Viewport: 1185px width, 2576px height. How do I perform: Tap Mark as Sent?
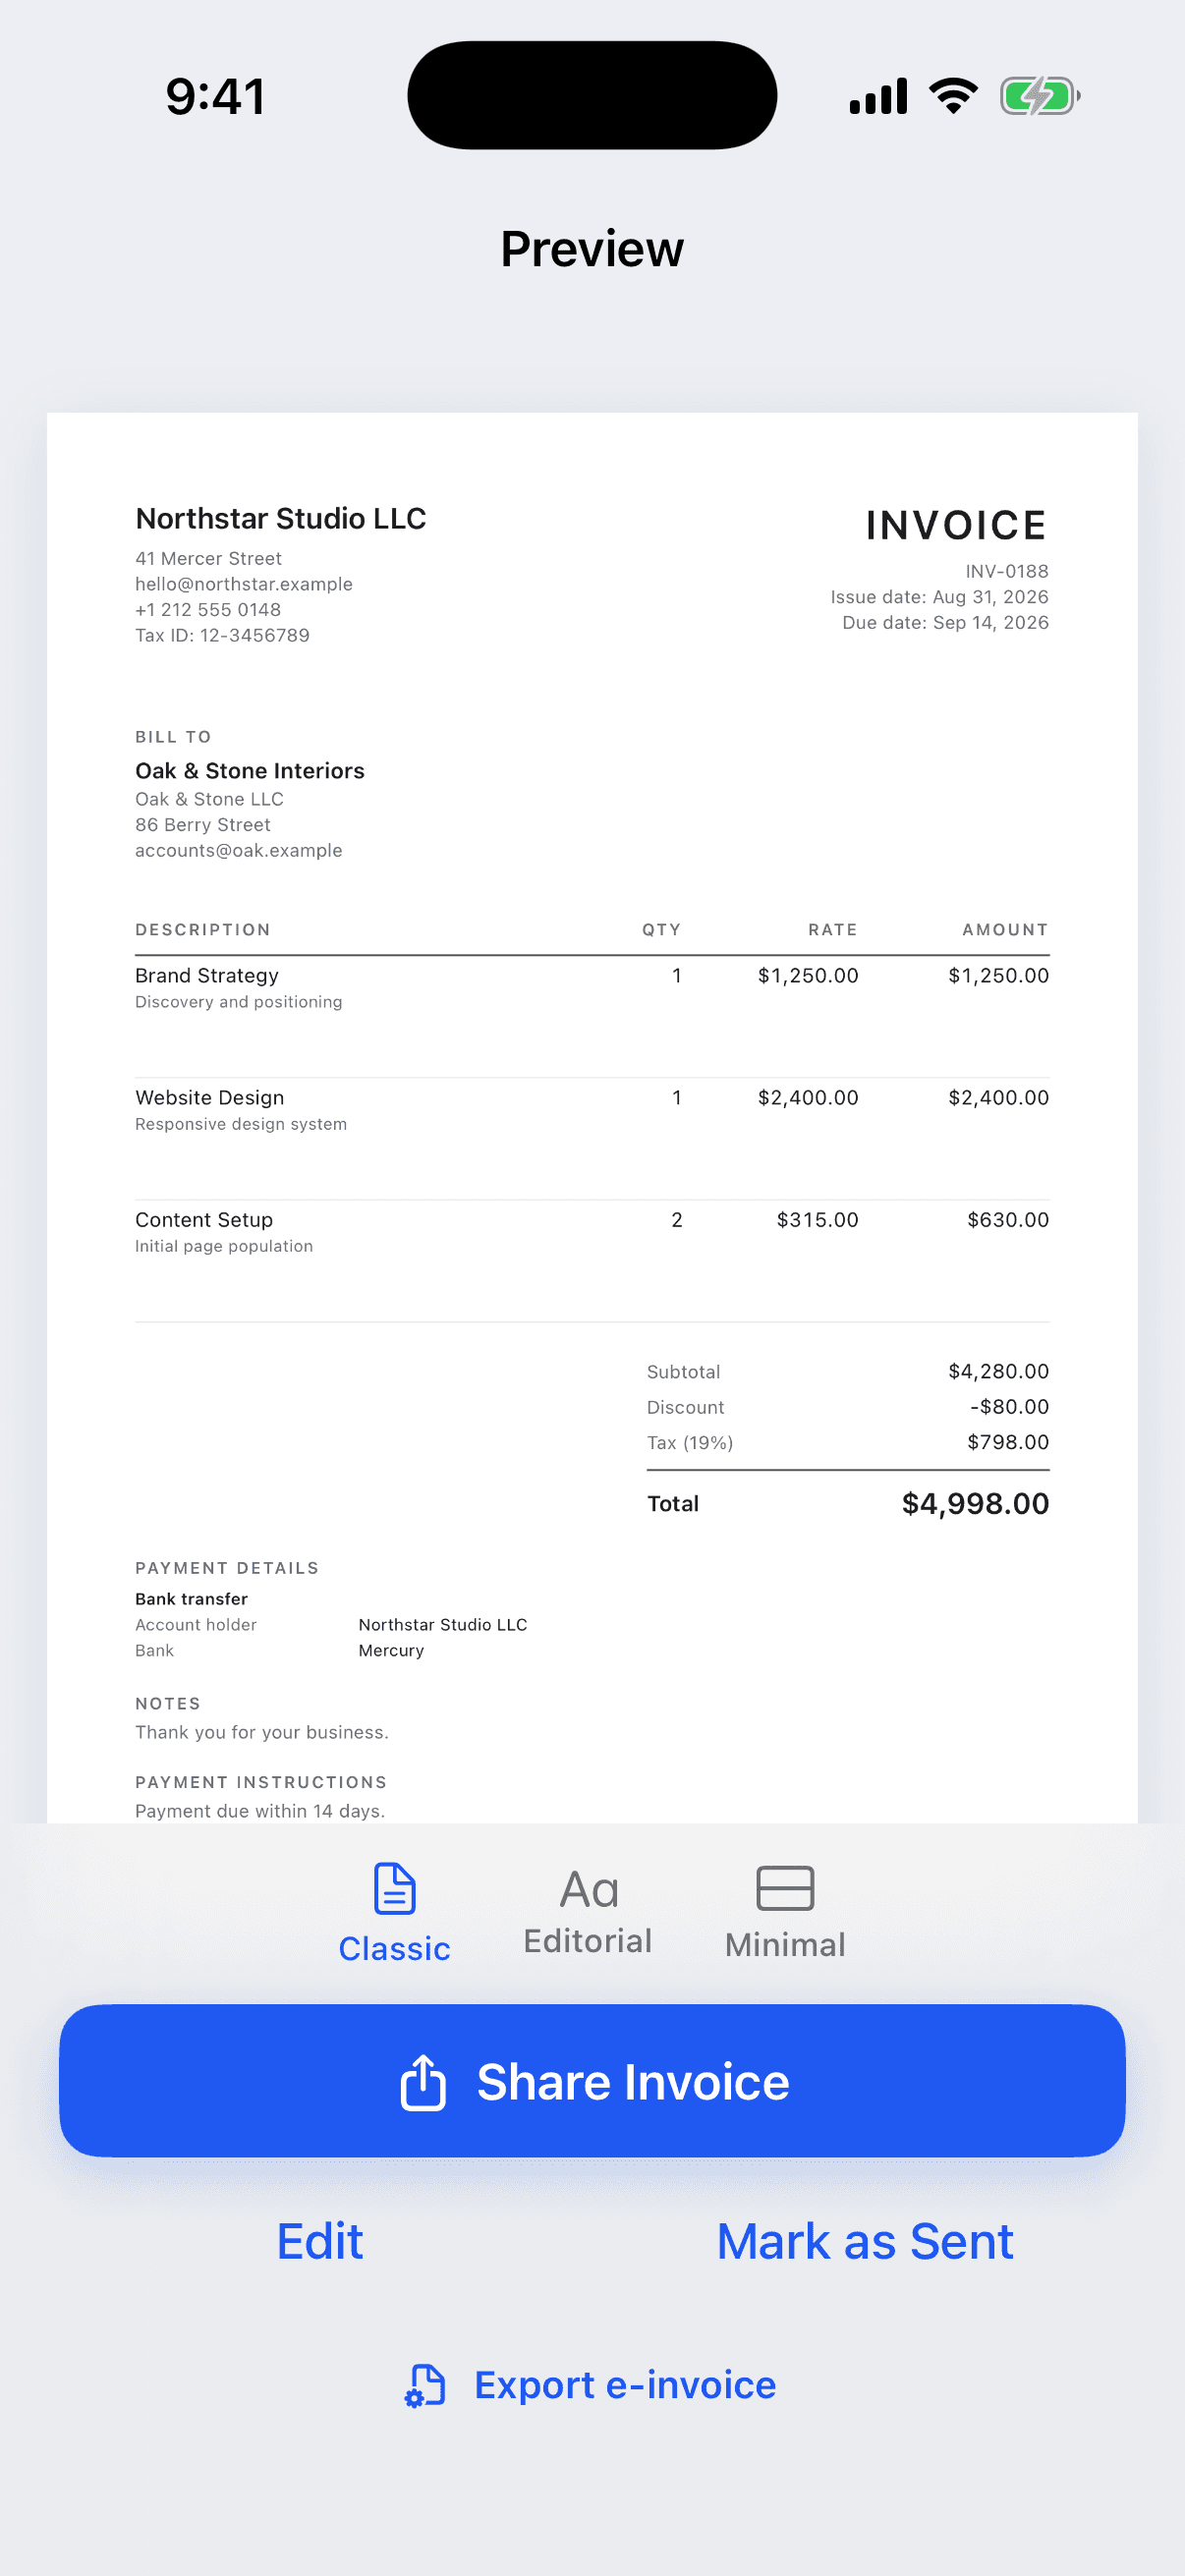point(865,2241)
